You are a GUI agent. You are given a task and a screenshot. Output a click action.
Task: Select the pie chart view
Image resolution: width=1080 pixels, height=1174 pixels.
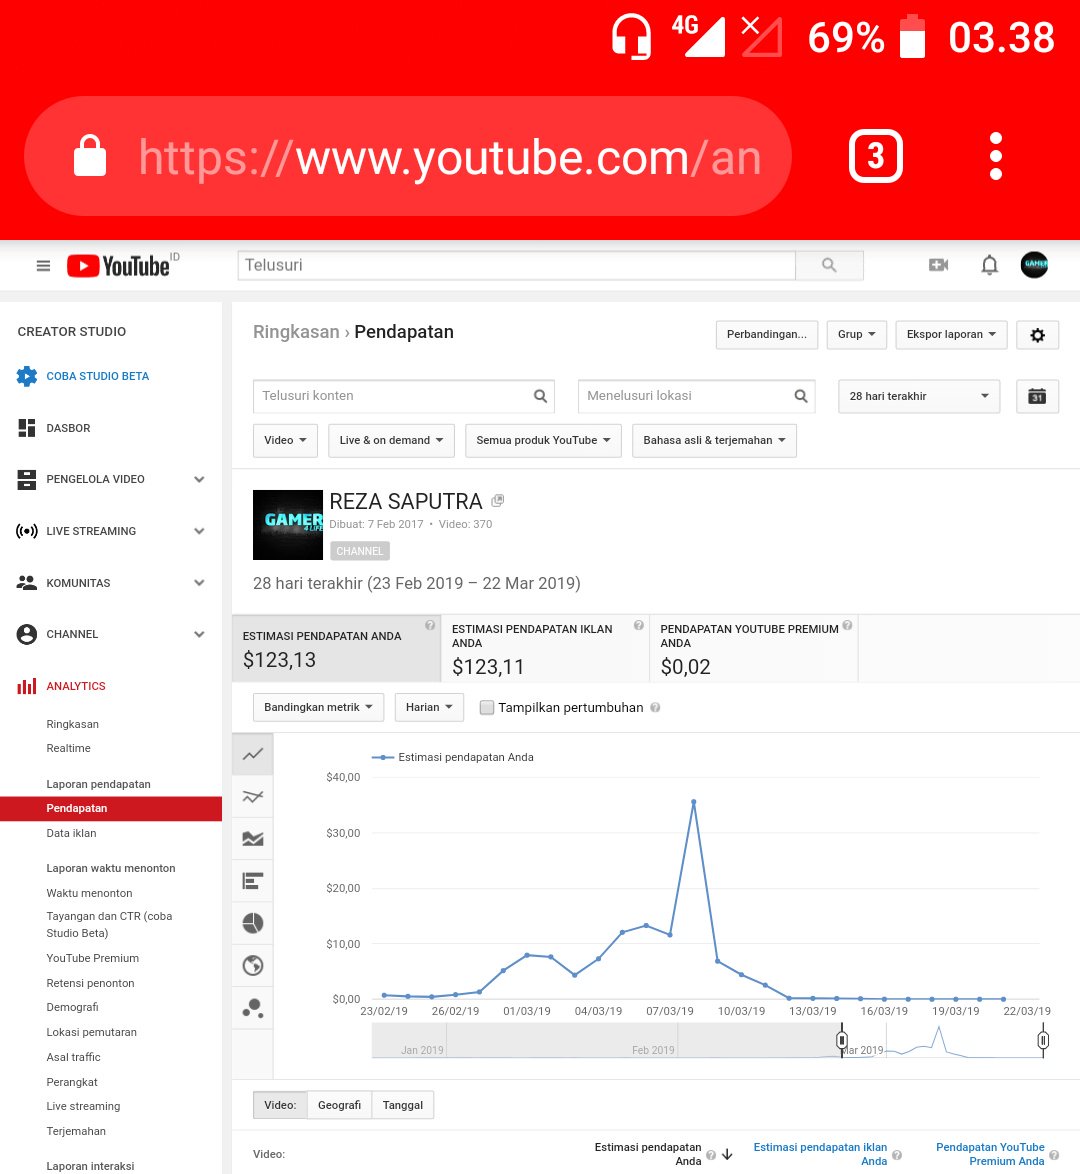[253, 923]
